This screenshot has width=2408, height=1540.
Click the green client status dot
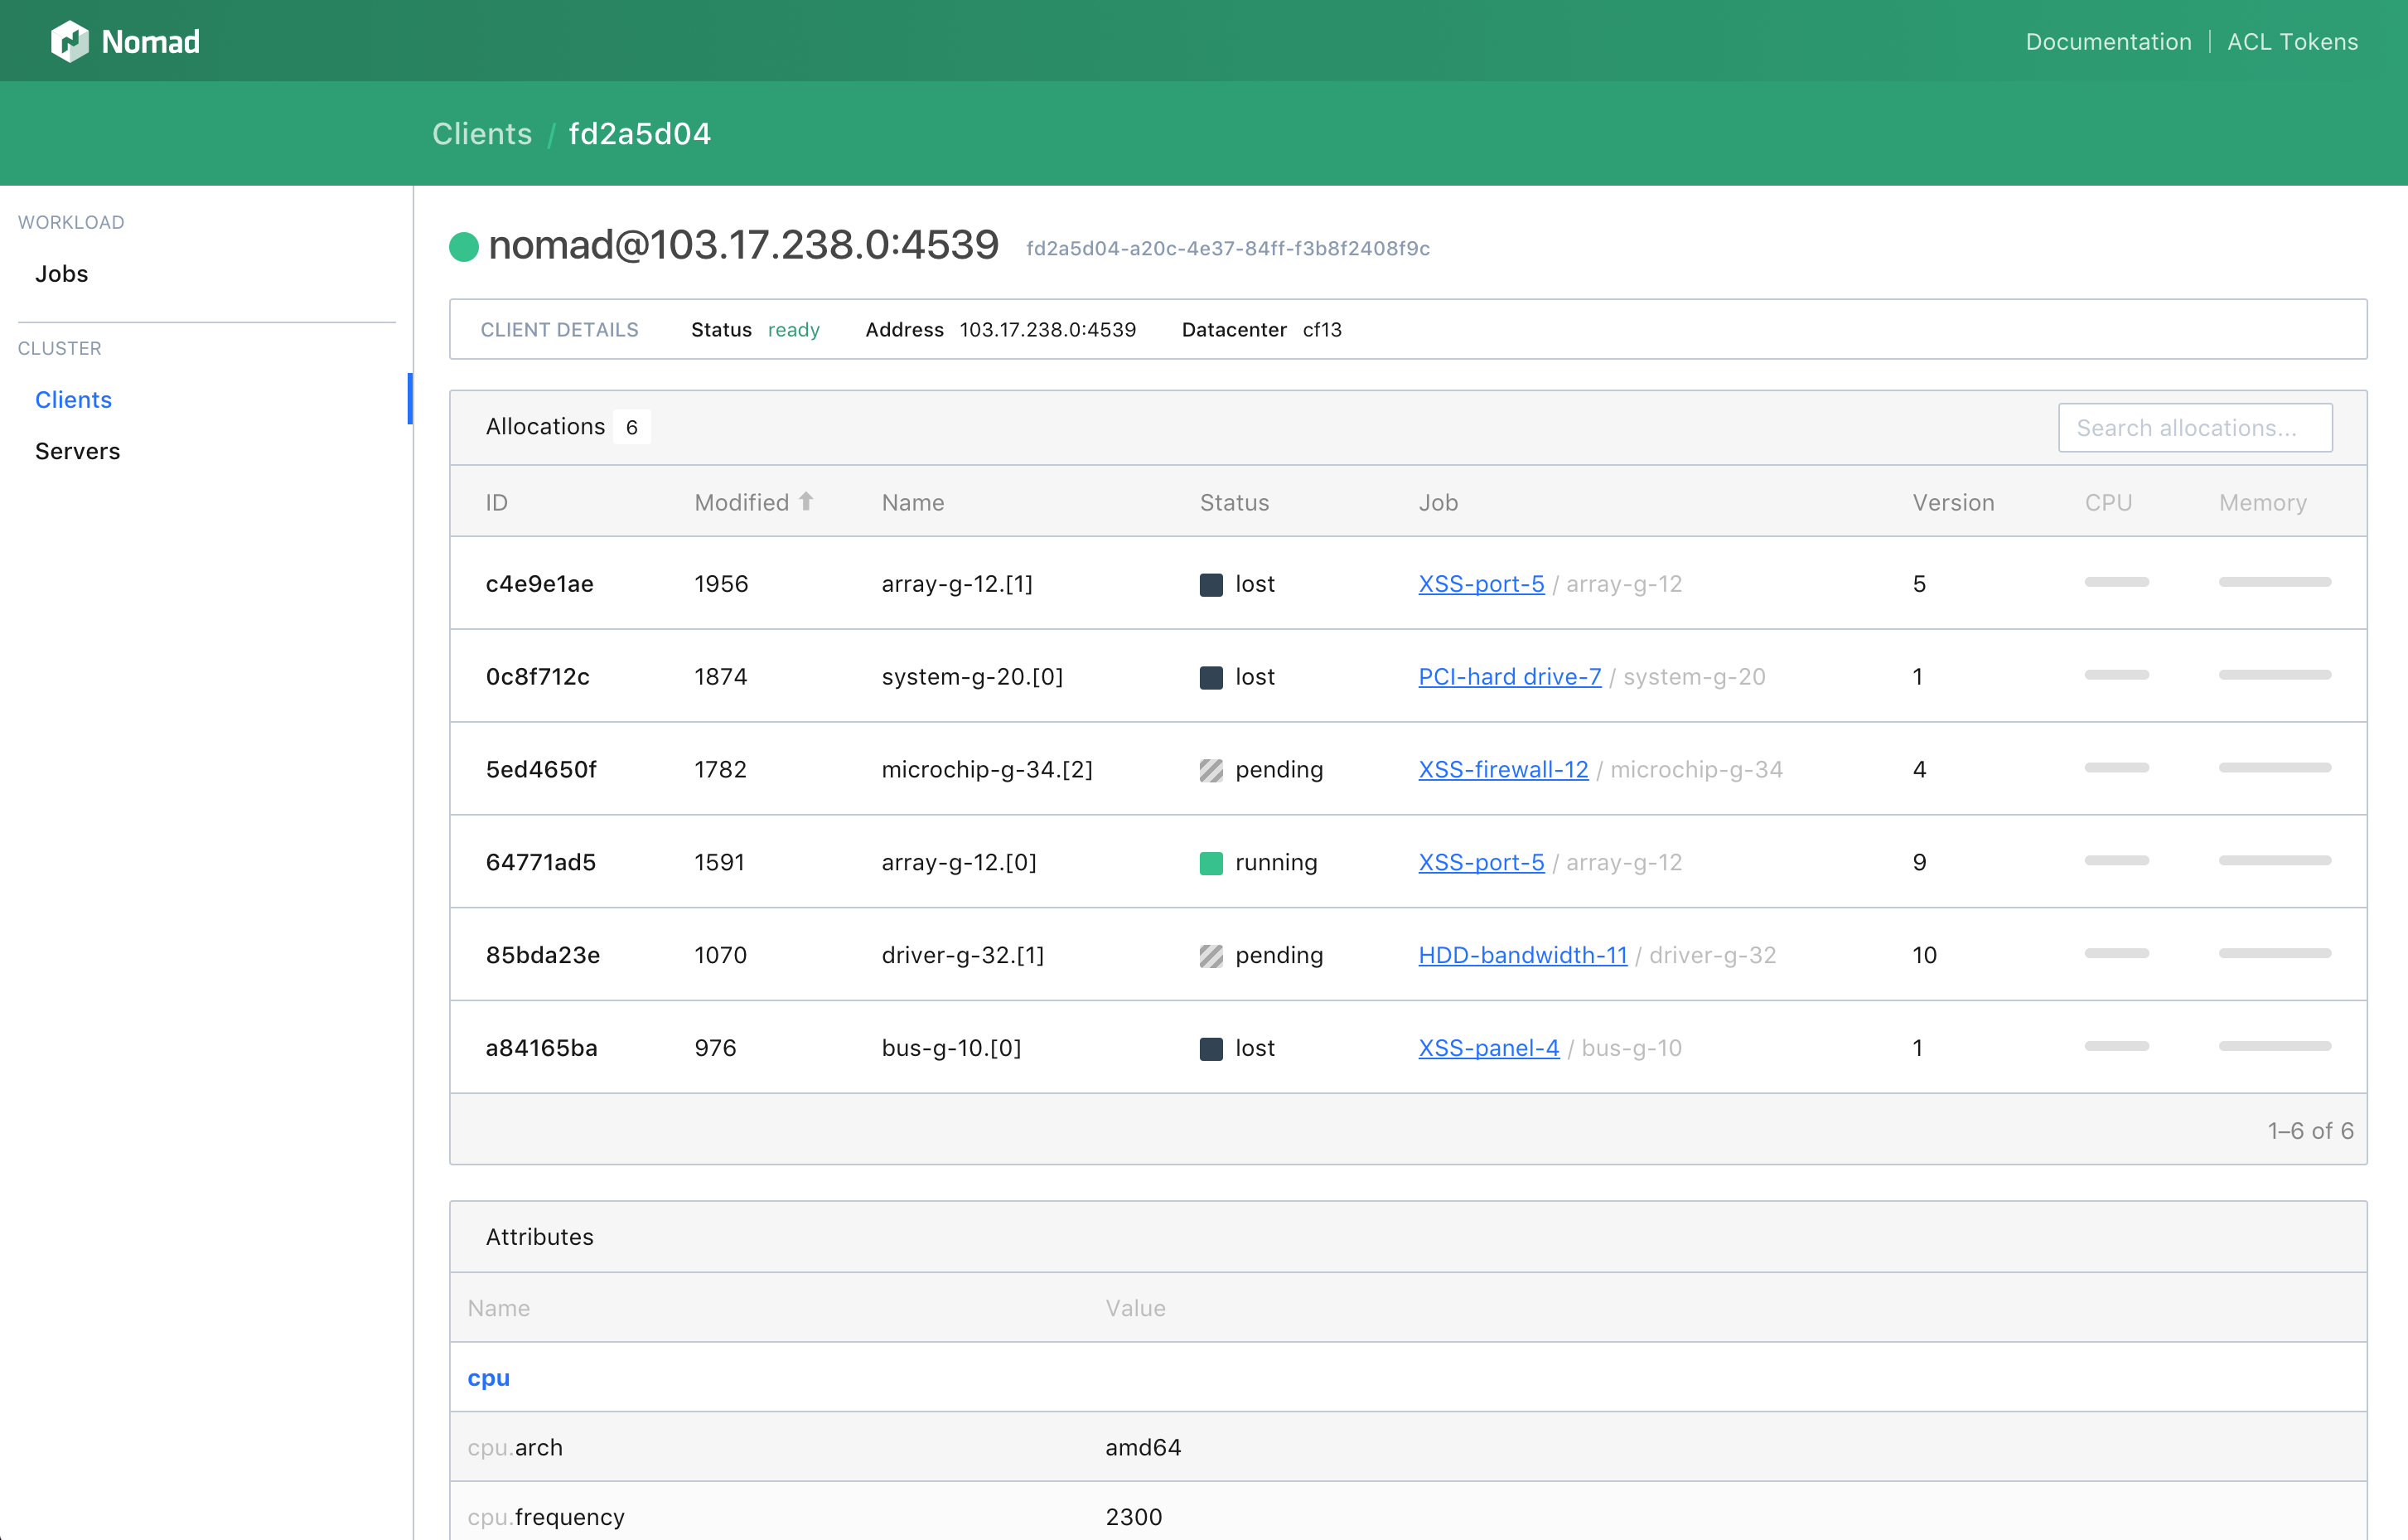coord(464,246)
